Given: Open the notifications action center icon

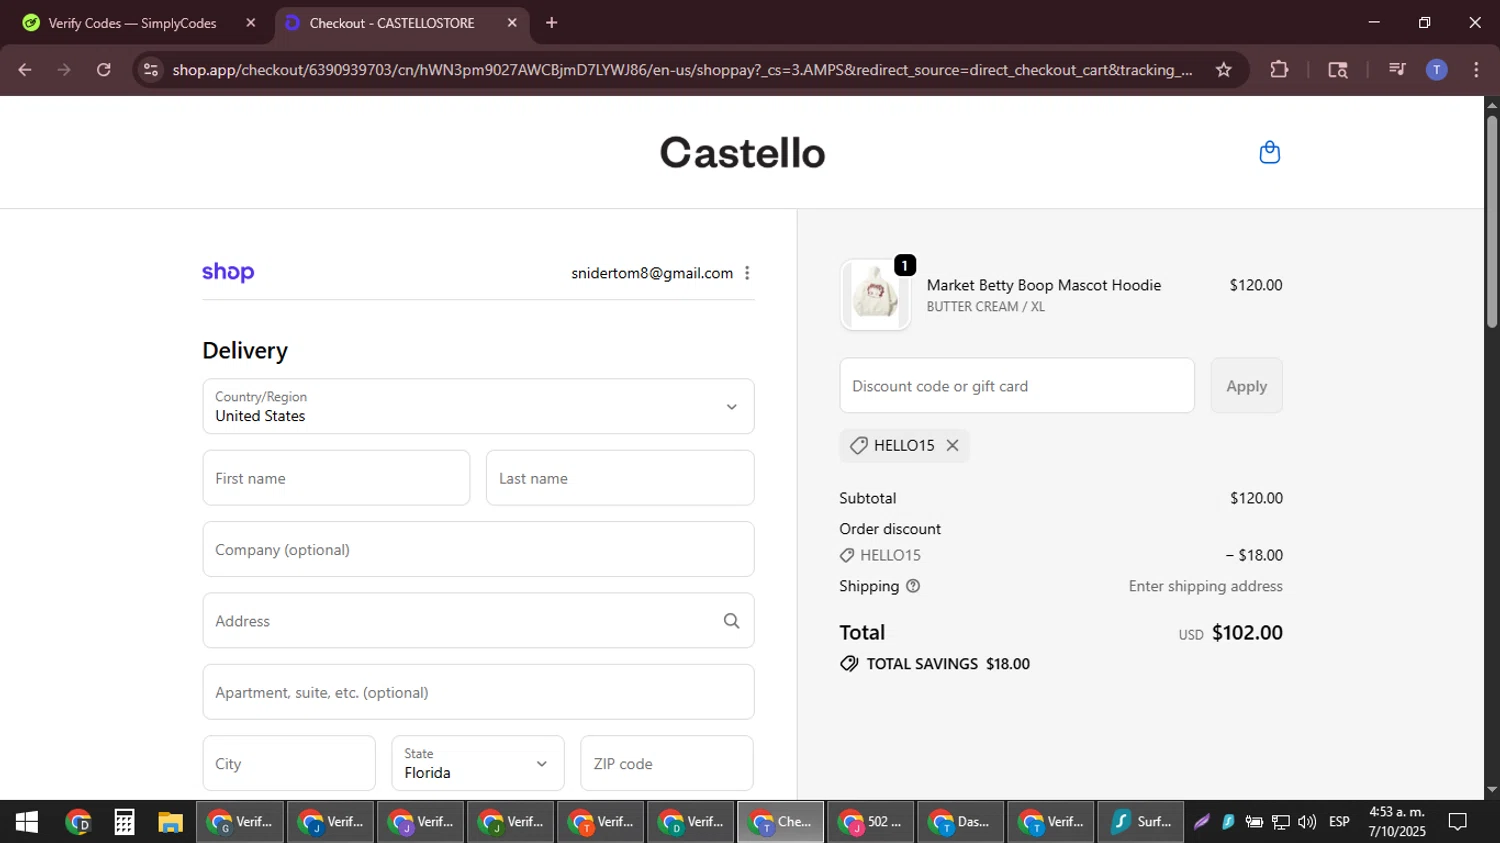Looking at the screenshot, I should tap(1458, 822).
